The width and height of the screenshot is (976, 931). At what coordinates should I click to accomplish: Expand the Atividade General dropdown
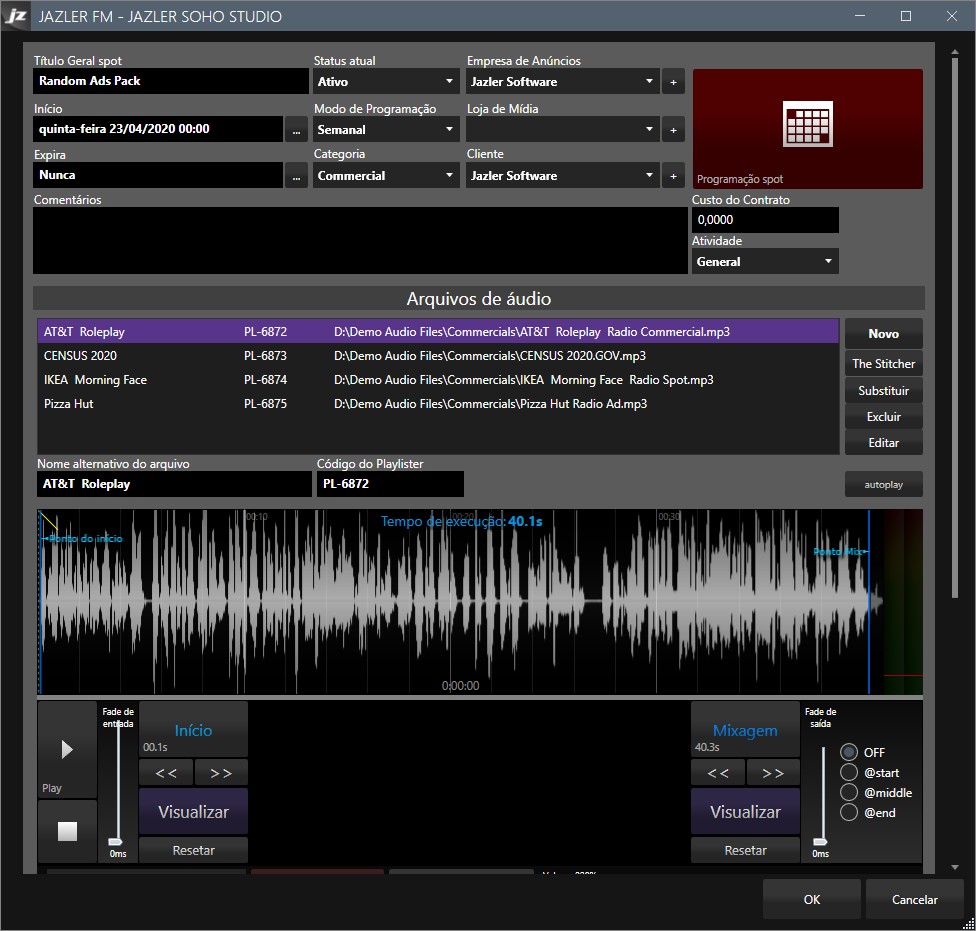[765, 262]
